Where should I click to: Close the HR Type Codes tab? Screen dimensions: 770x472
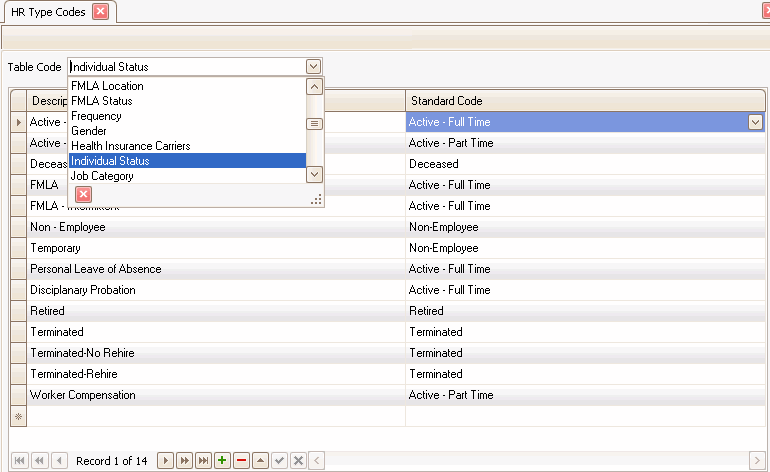point(100,12)
